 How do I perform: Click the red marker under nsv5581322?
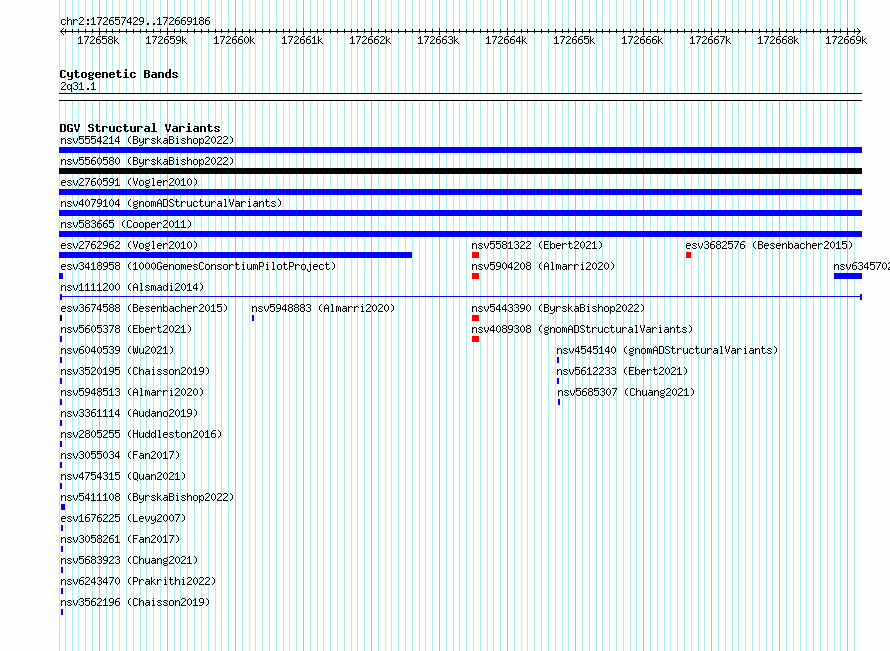(x=476, y=255)
